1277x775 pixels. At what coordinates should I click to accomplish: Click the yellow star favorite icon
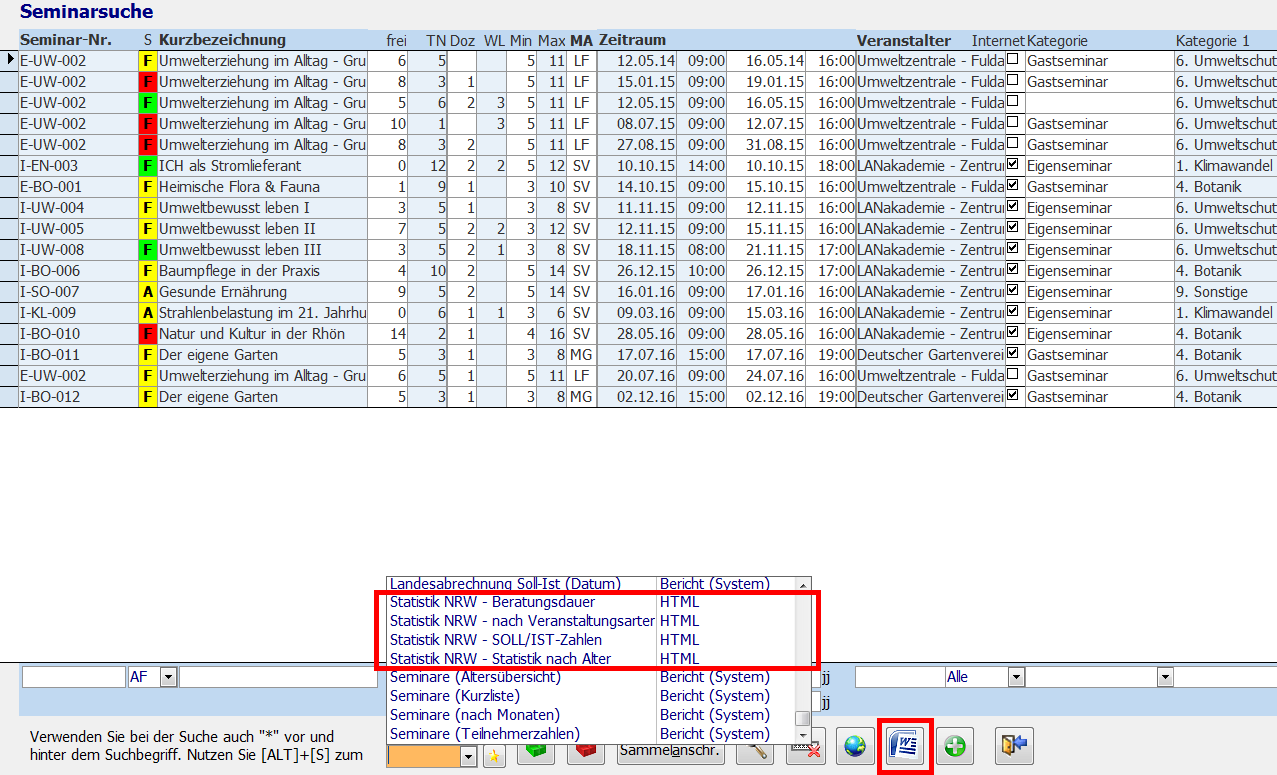click(494, 757)
